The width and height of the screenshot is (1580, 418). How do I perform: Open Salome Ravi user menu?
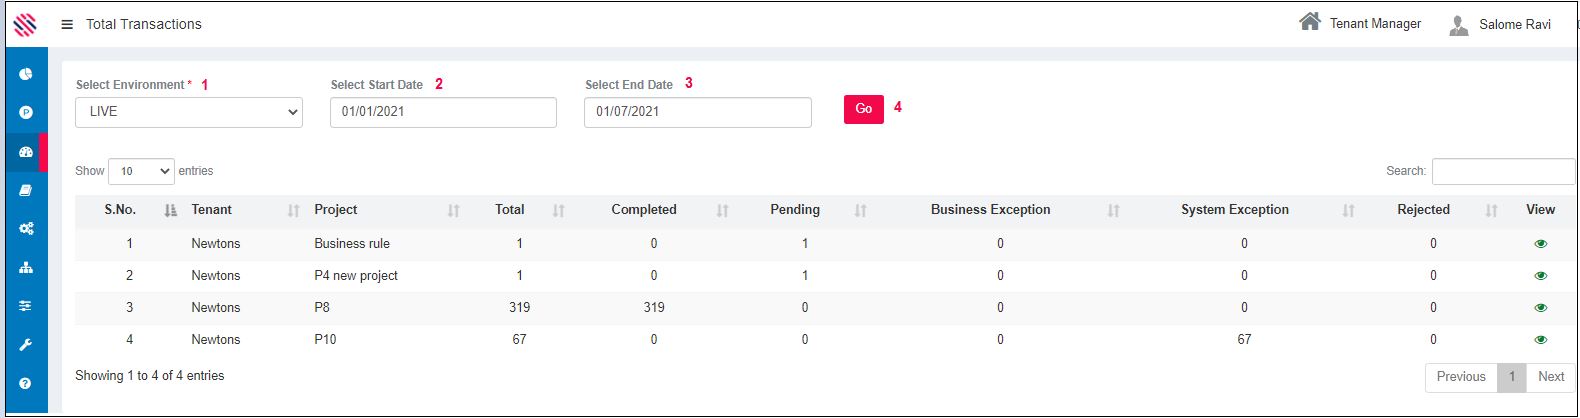(1501, 25)
